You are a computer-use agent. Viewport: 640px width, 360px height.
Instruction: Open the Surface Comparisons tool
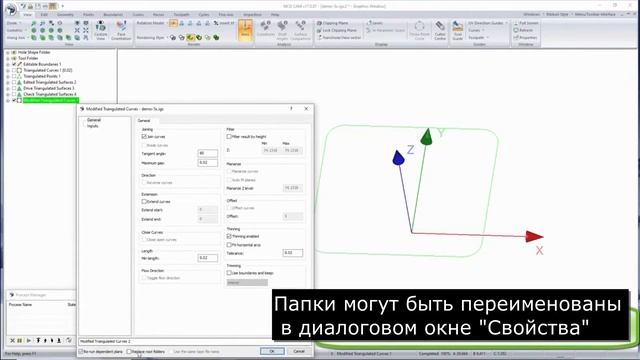click(300, 30)
